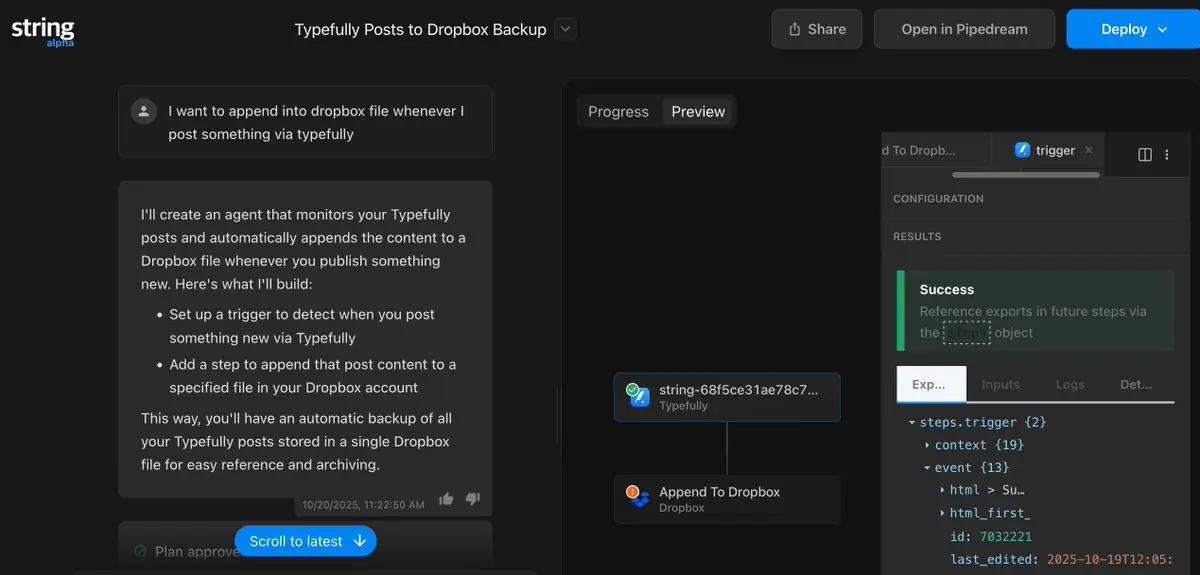The height and width of the screenshot is (575, 1200).
Task: Collapse the steps.trigger tree node
Action: (912, 422)
